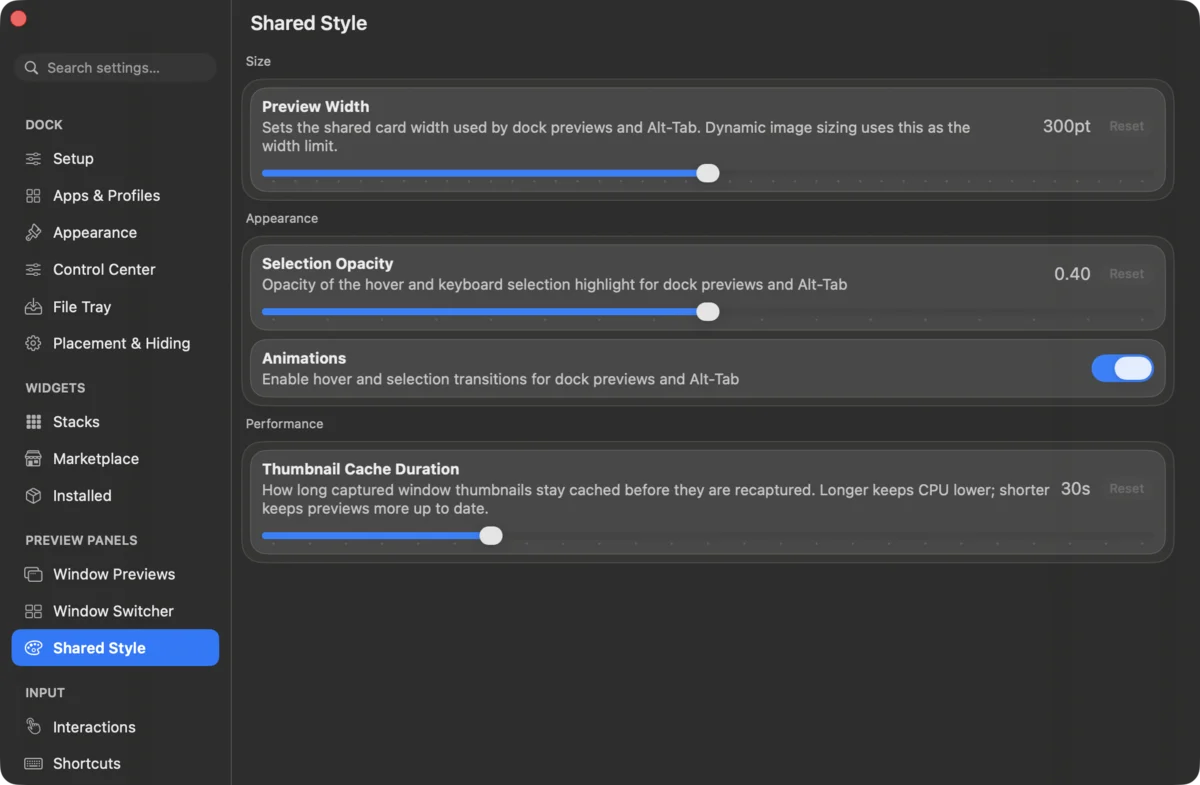This screenshot has height=785, width=1200.
Task: Close the settings window with red button
Action: click(x=18, y=18)
